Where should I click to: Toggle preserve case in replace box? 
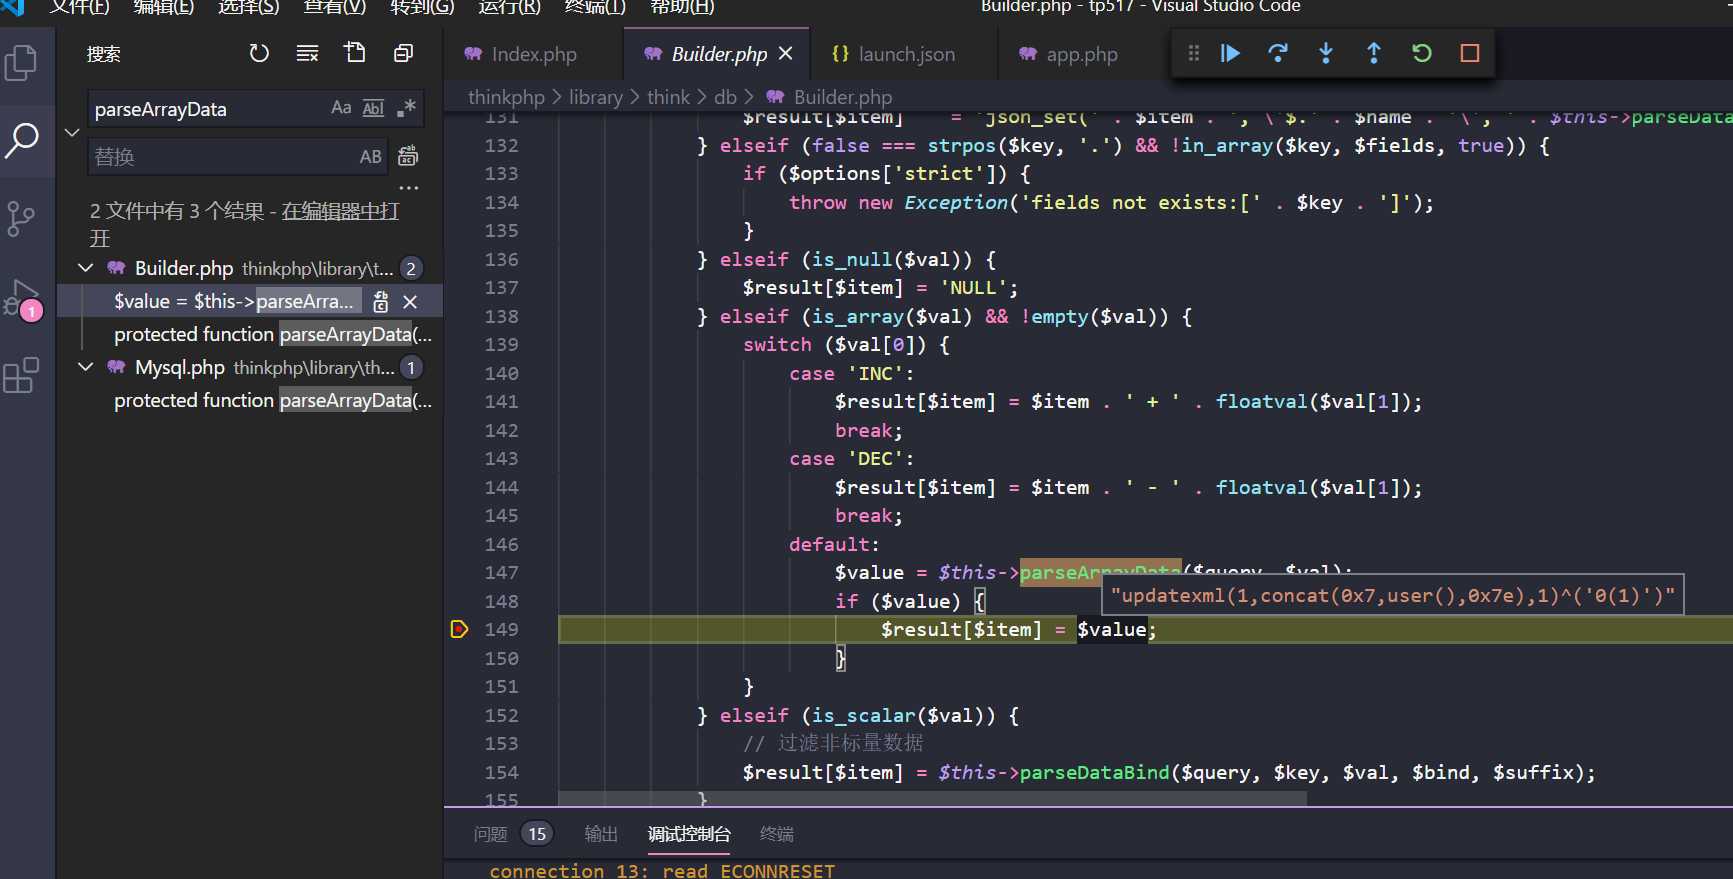(x=371, y=157)
